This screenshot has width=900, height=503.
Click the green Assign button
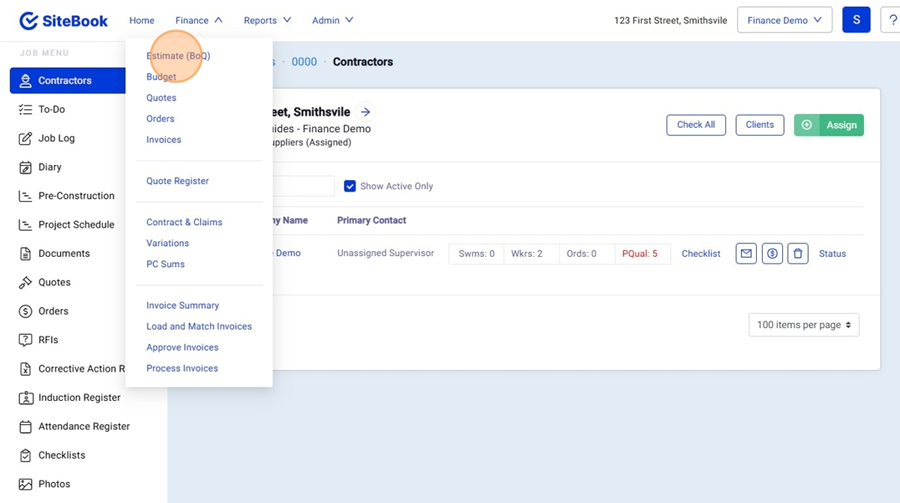[x=829, y=125]
